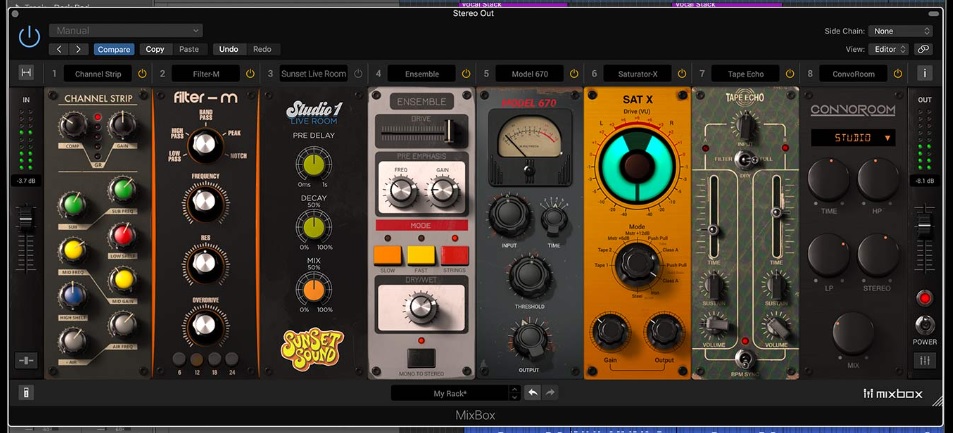Click the red LOW SHELF knob
The image size is (953, 433).
click(123, 236)
